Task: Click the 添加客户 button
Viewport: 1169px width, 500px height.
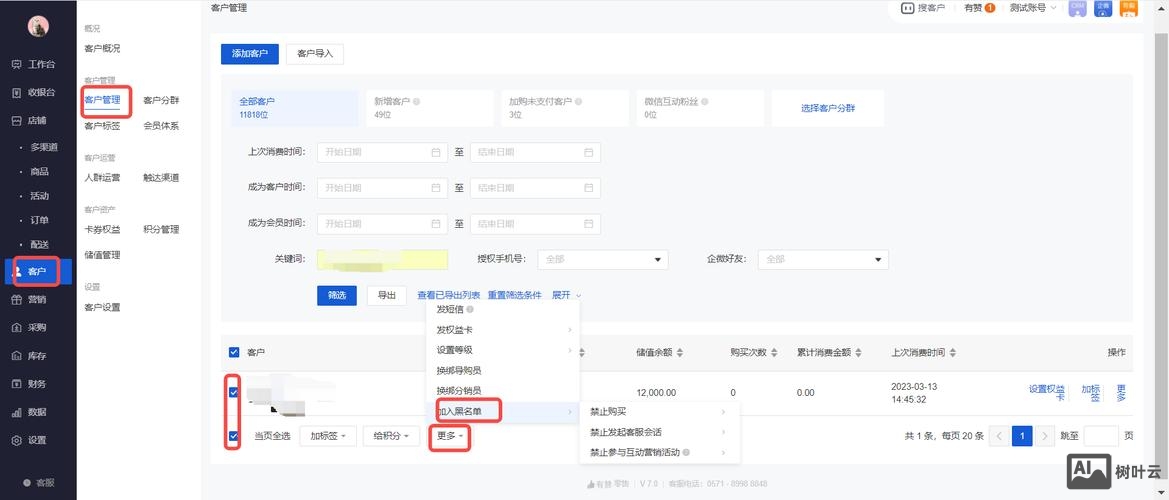Action: pyautogui.click(x=249, y=54)
